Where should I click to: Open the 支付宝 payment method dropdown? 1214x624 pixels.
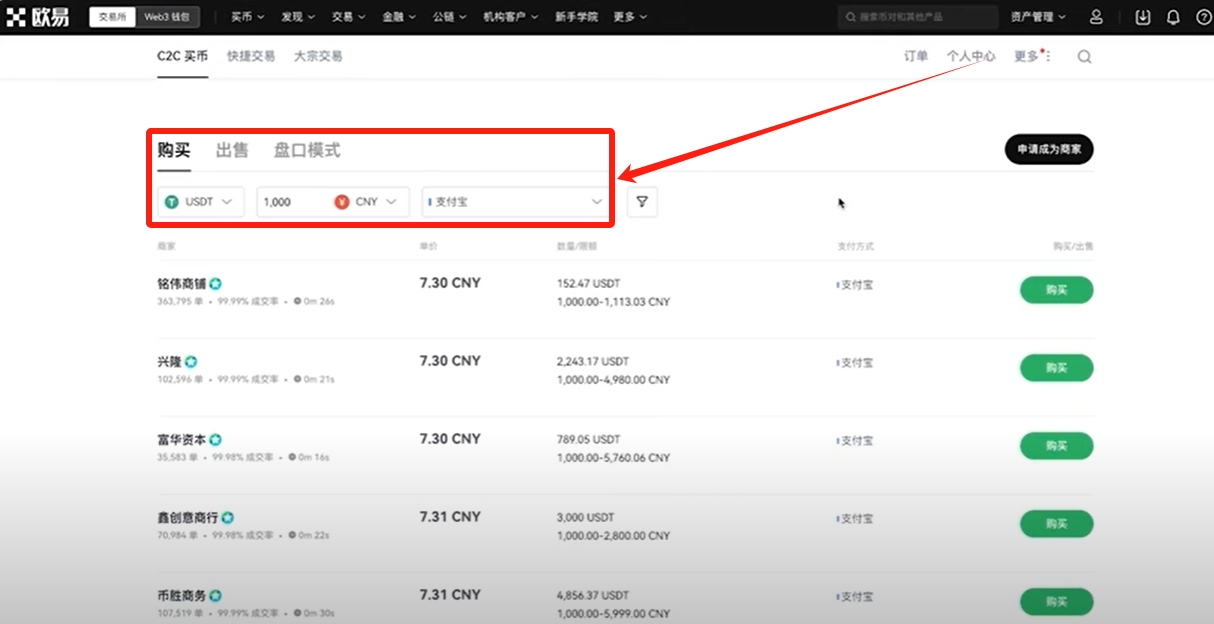[x=516, y=202]
